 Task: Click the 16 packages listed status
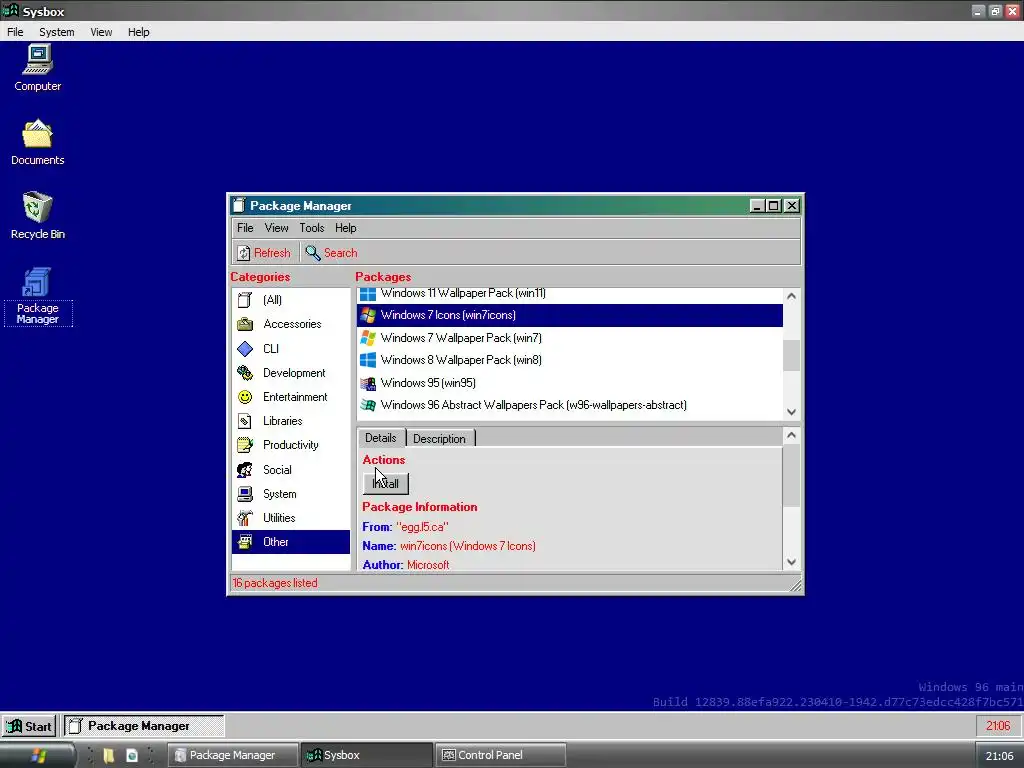(275, 583)
